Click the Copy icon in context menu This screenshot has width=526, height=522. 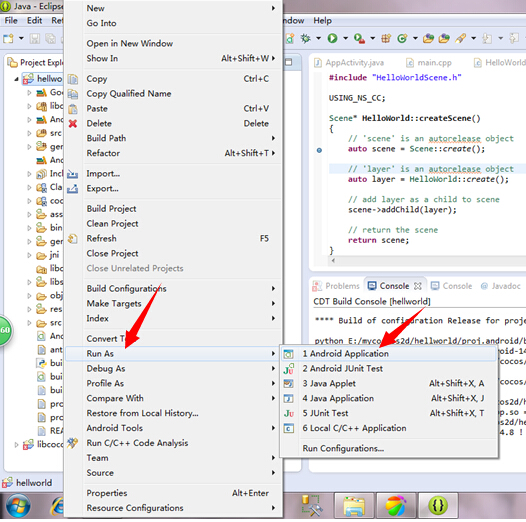click(73, 79)
